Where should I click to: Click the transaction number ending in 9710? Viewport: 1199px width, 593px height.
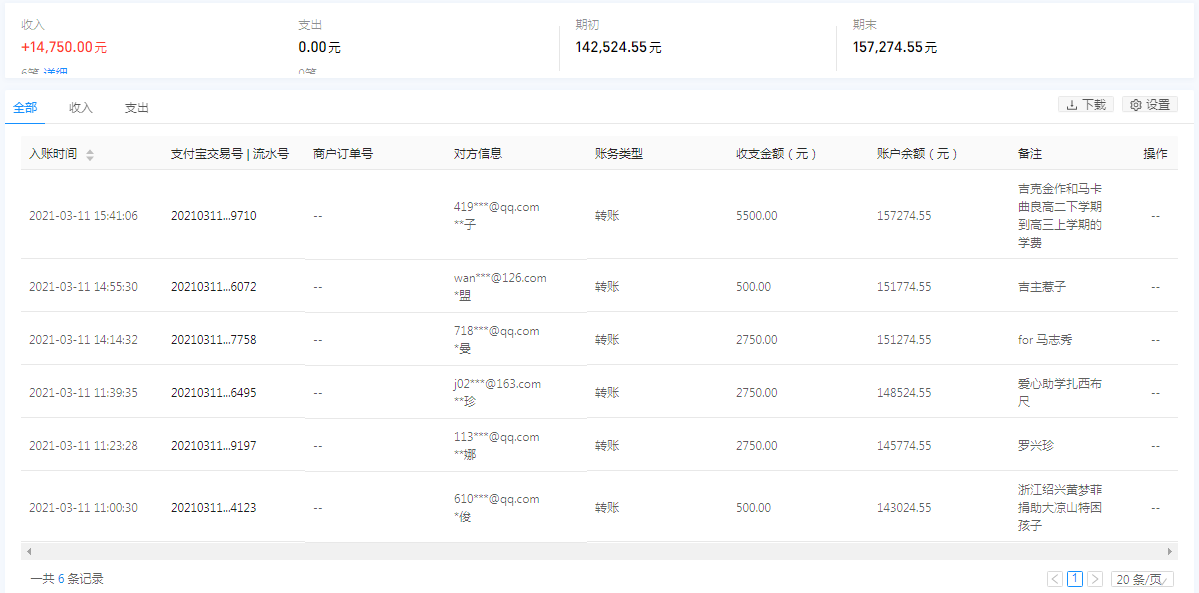point(213,216)
